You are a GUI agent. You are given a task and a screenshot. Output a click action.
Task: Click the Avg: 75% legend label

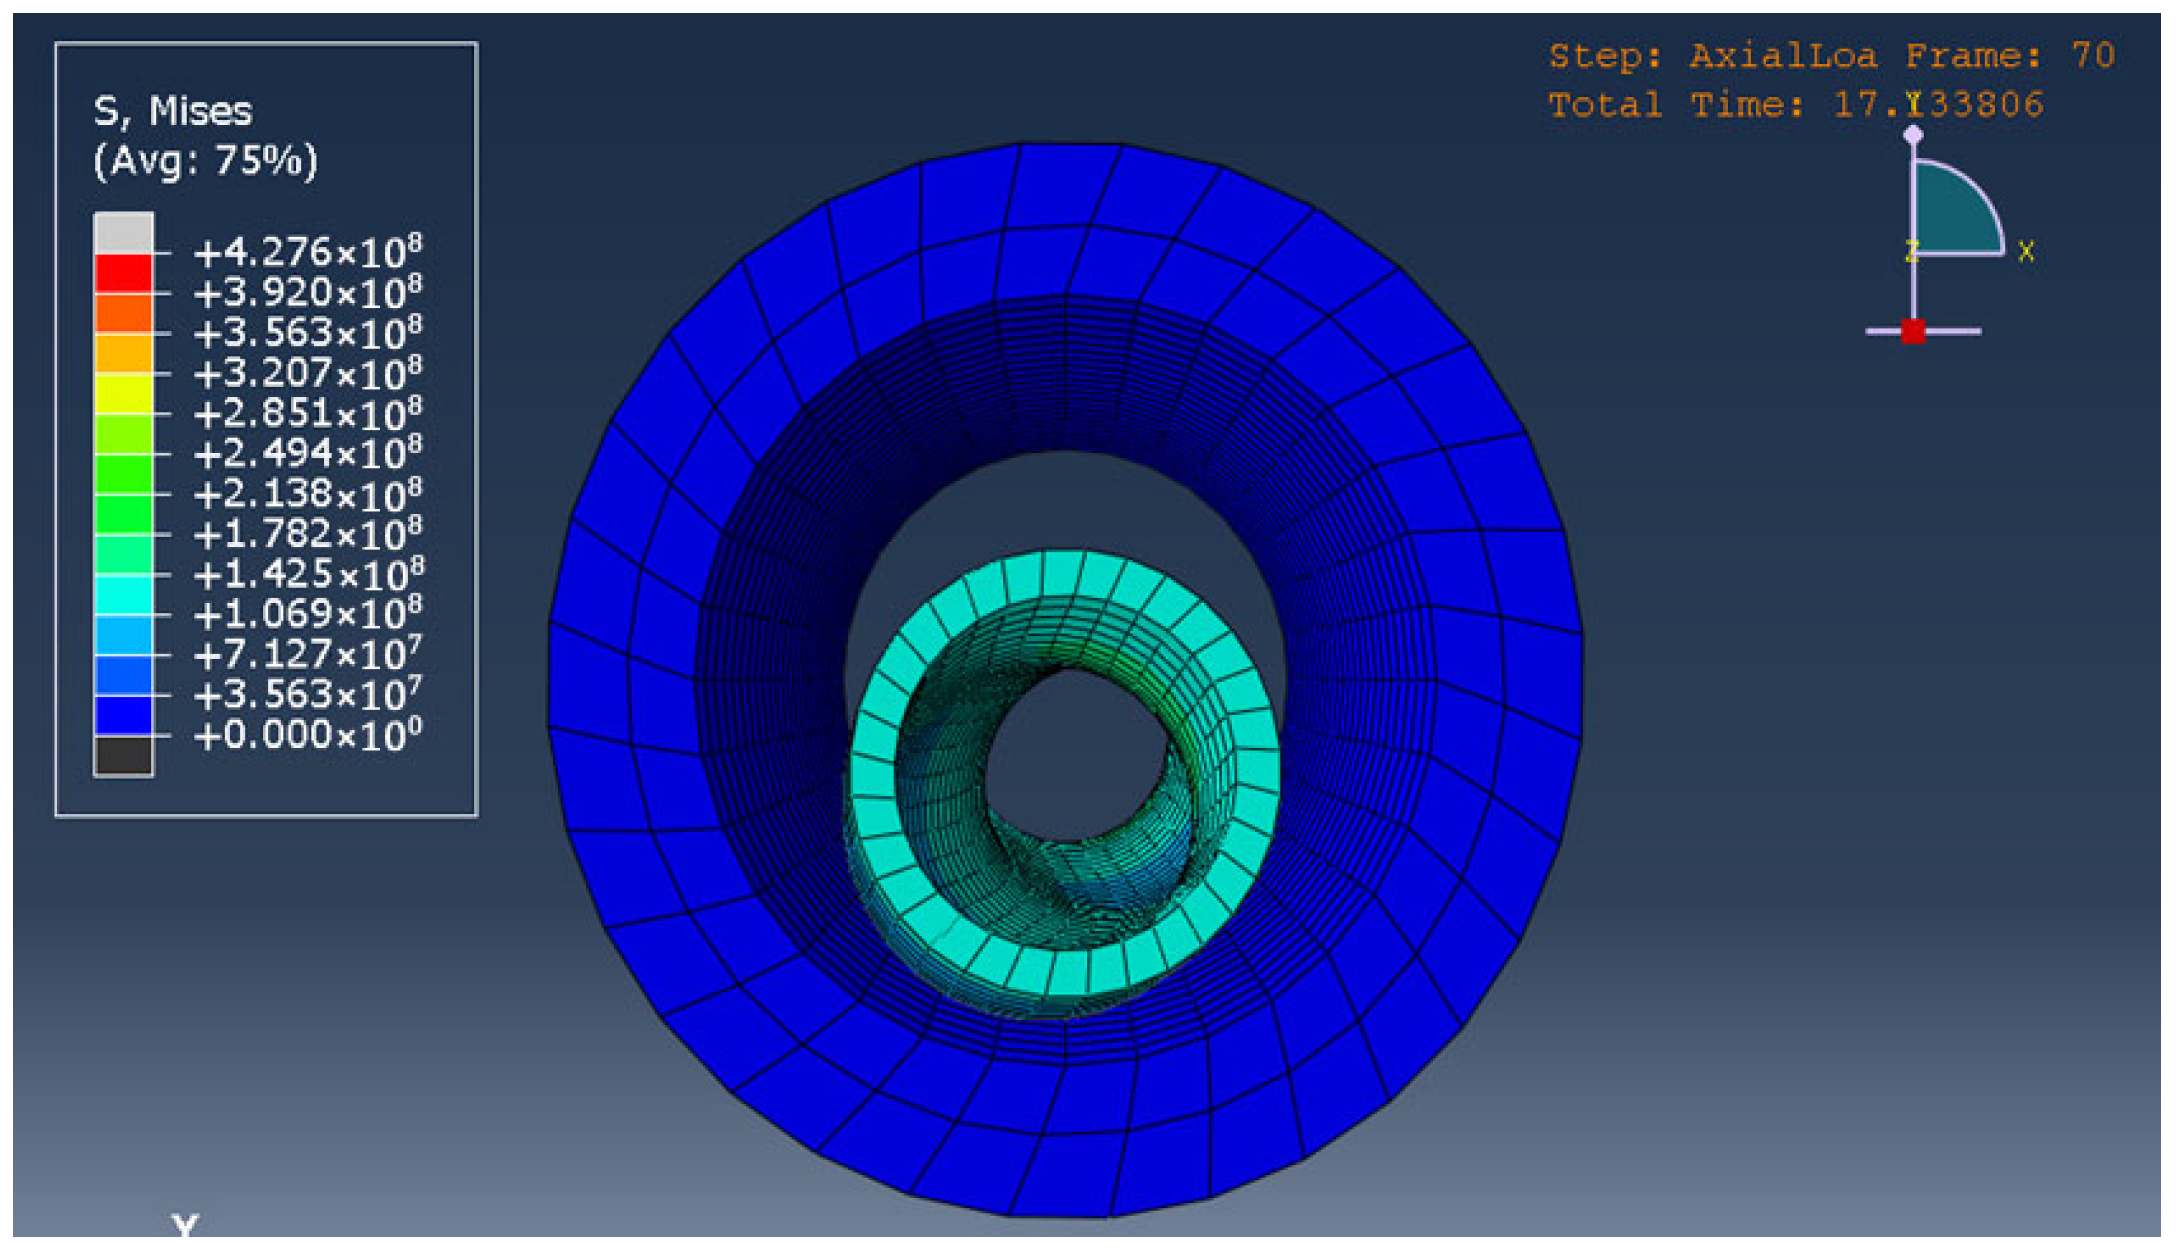click(205, 160)
